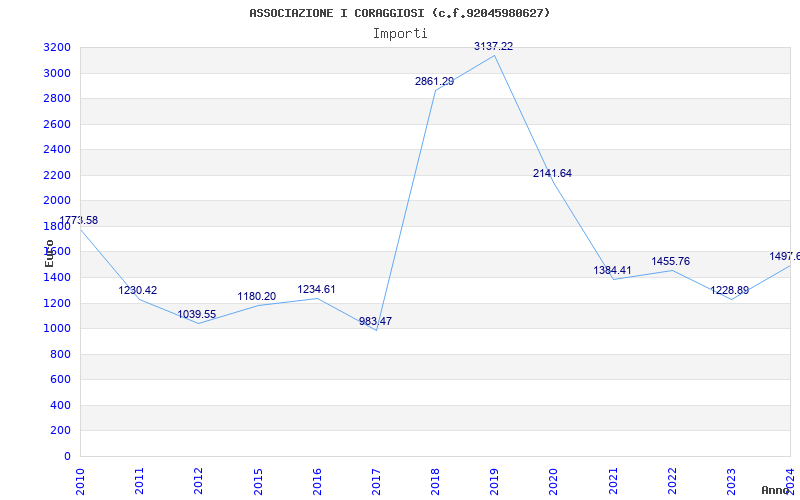Image resolution: width=800 pixels, height=500 pixels.
Task: Click the chart title ASSOCIAZIONE I CORAGGIOSI
Action: pos(400,13)
